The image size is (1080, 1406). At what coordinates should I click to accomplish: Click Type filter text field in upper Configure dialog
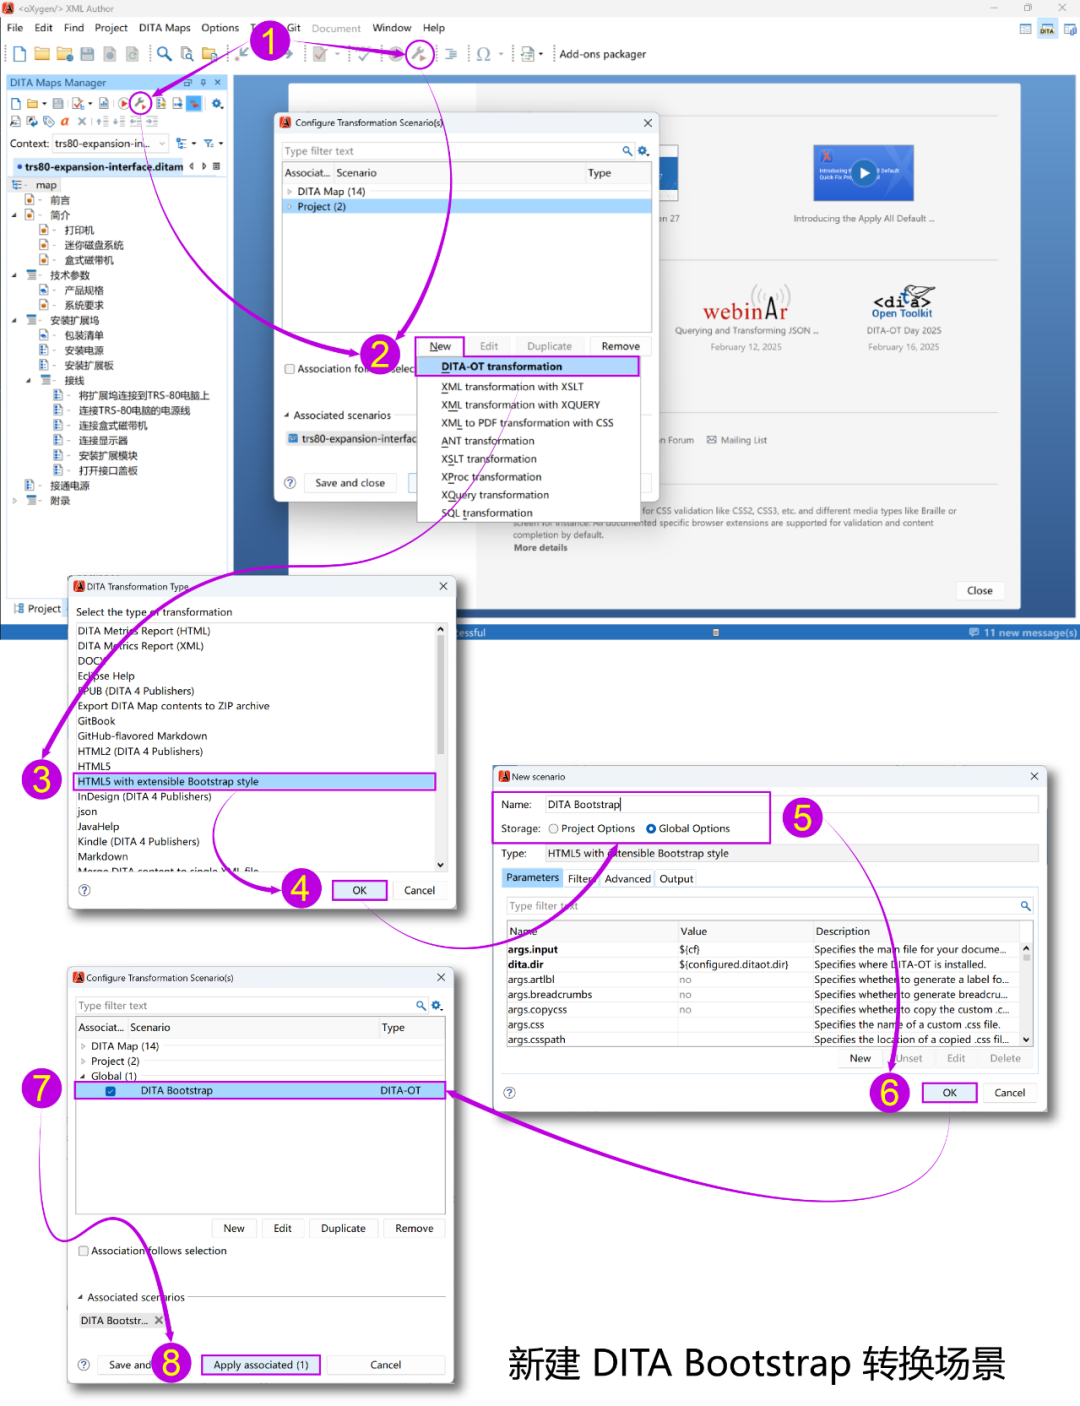pyautogui.click(x=450, y=151)
